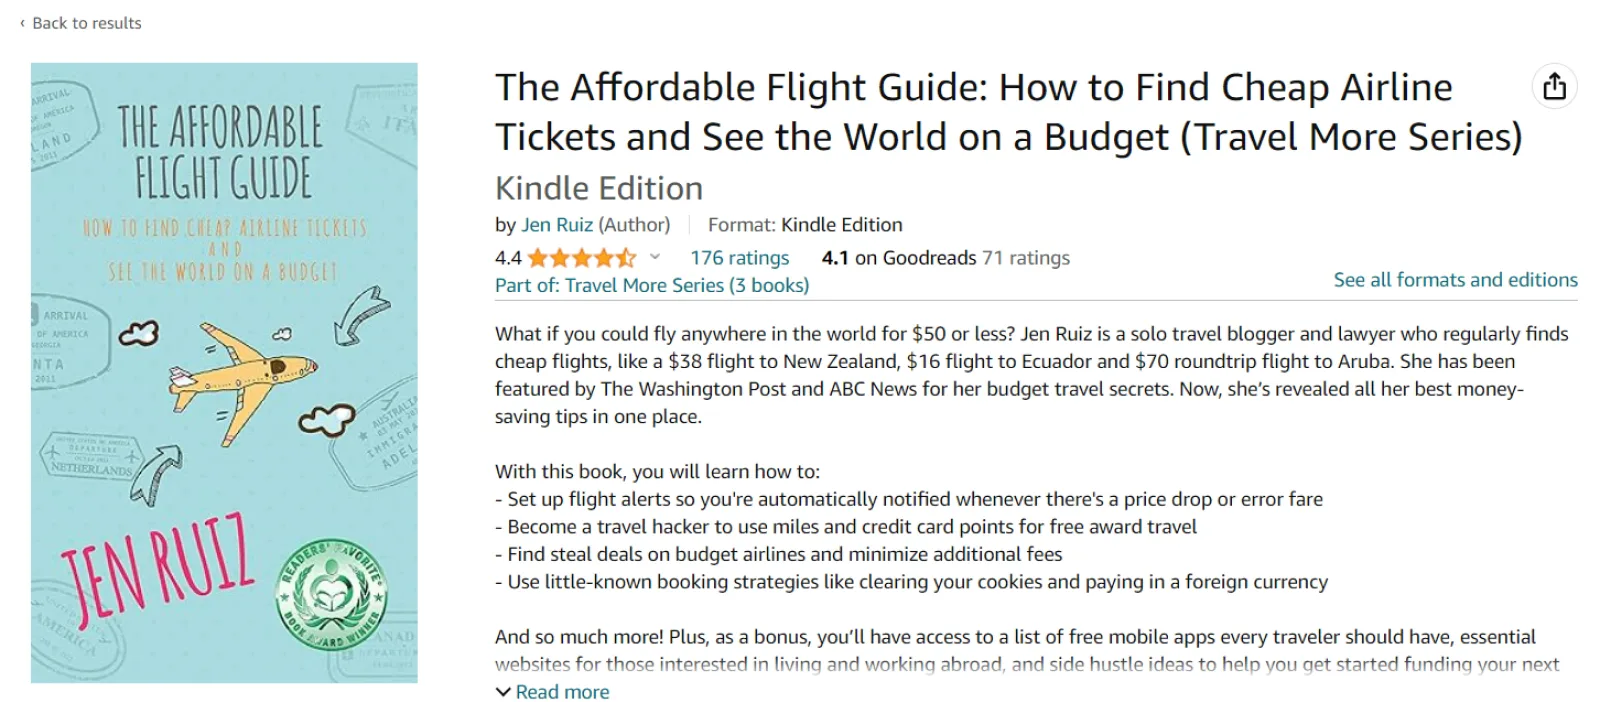This screenshot has width=1600, height=702.
Task: Expand the ratings breakdown arrow after the stars
Action: tap(655, 258)
